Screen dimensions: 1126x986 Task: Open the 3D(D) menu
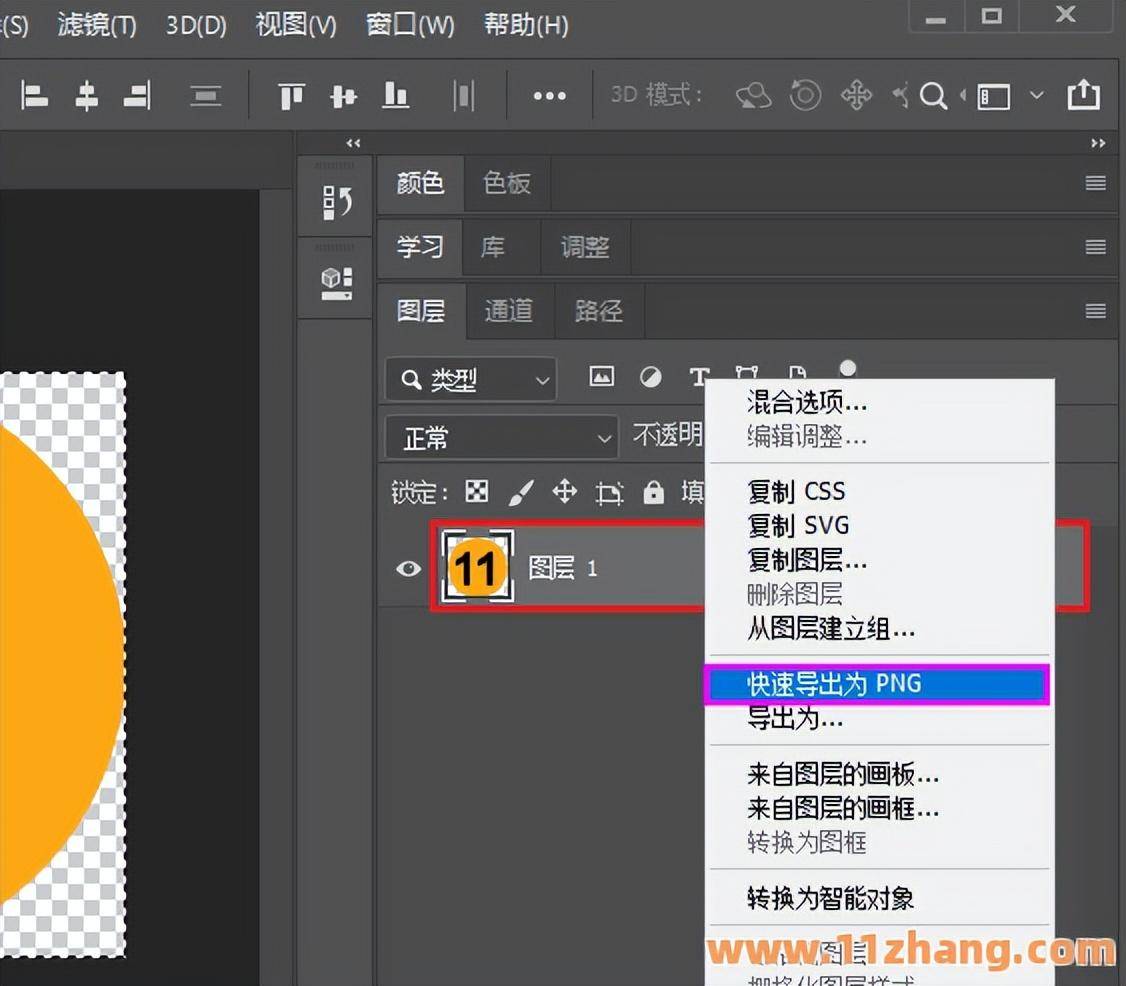tap(196, 25)
